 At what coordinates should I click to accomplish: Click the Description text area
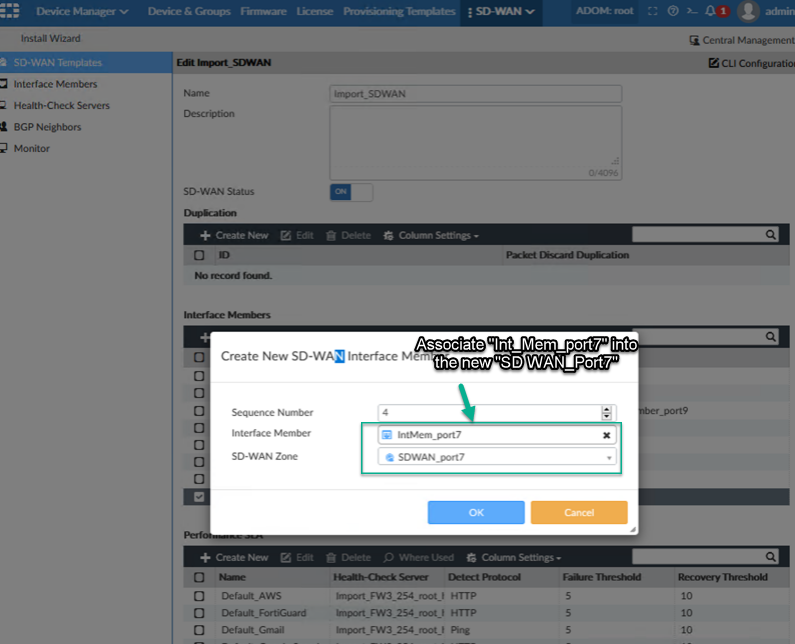[476, 142]
